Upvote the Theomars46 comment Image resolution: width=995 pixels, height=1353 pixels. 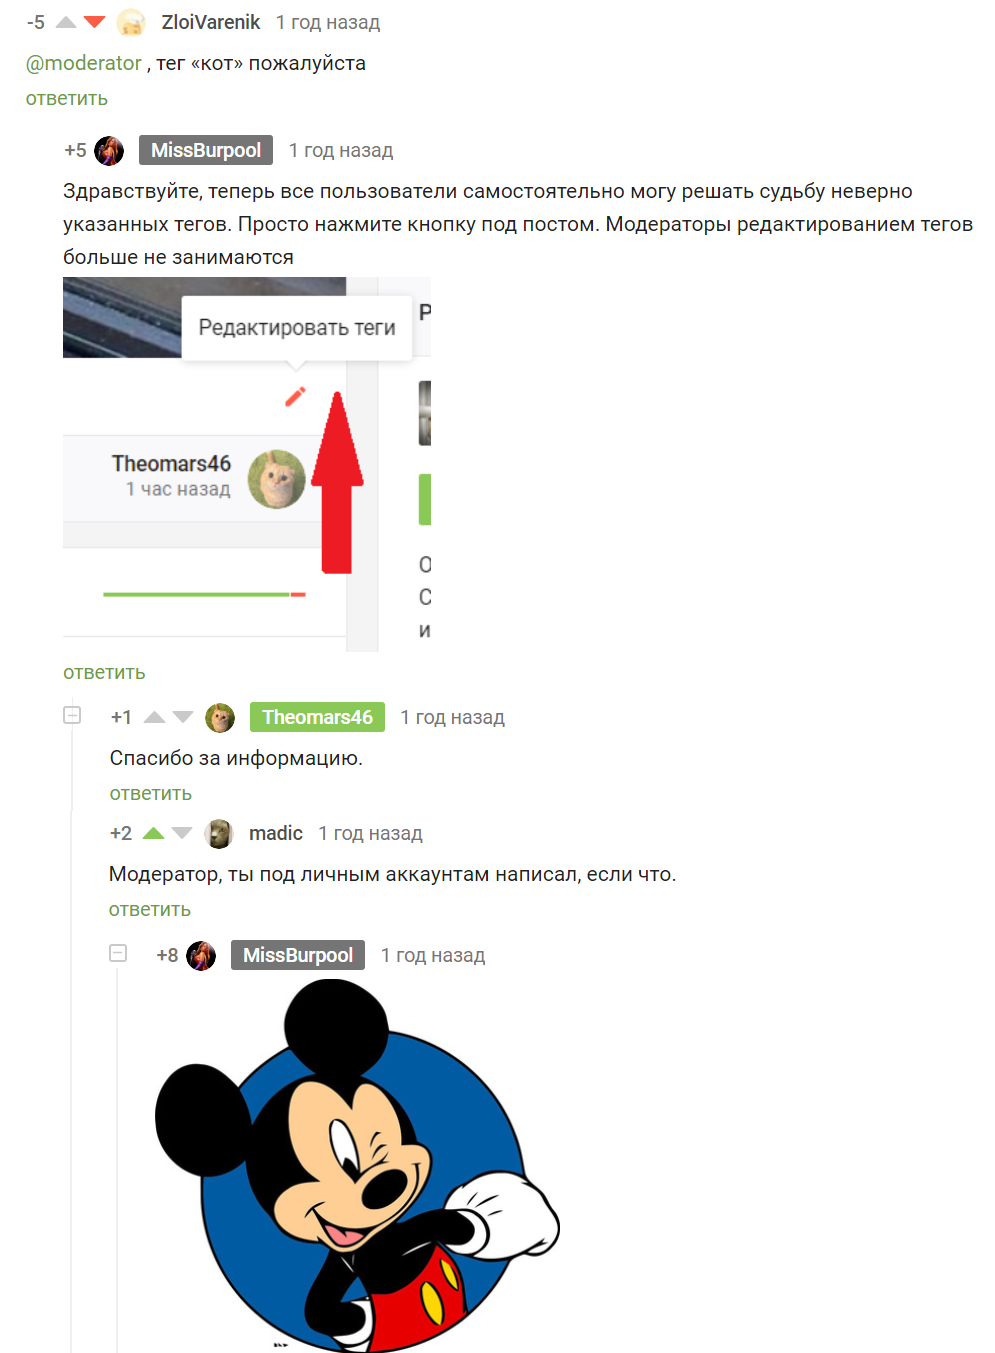point(154,717)
